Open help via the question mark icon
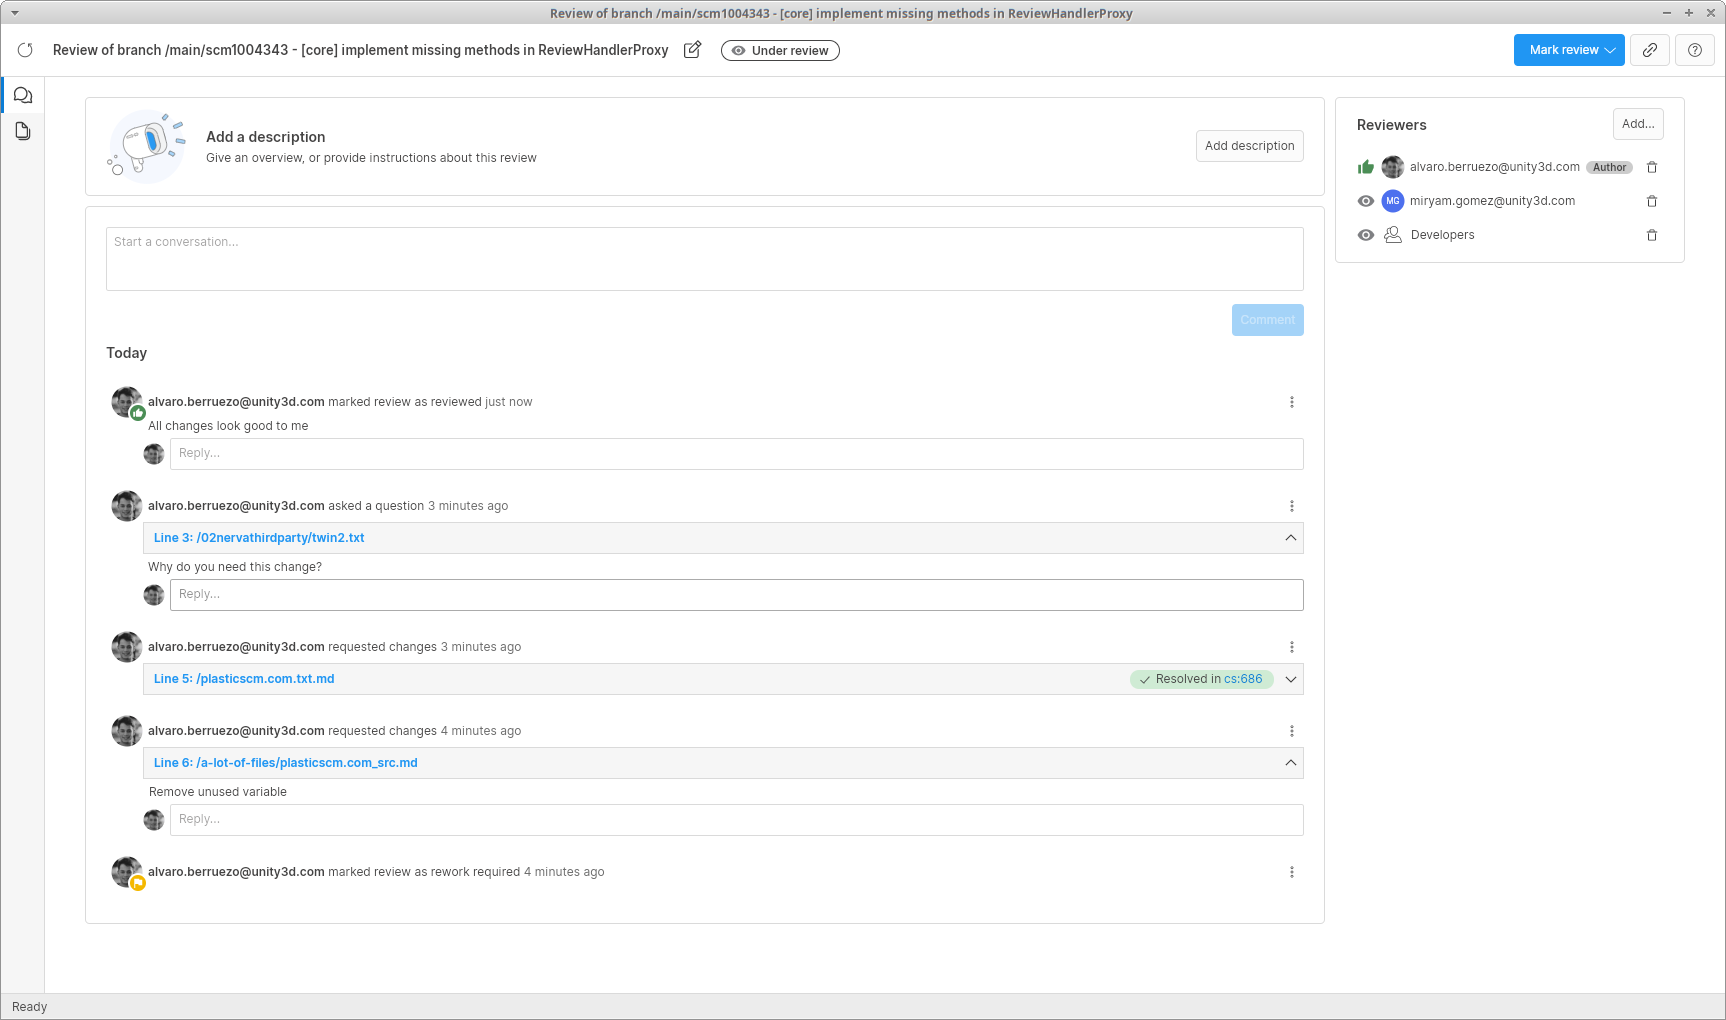The width and height of the screenshot is (1726, 1020). [1695, 50]
